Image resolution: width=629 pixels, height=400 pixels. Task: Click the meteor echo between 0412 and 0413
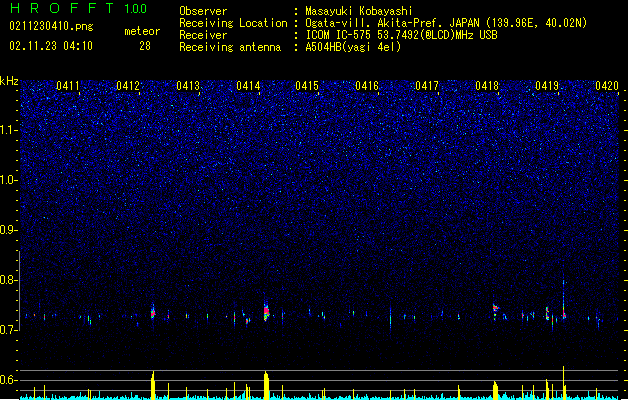pyautogui.click(x=153, y=312)
